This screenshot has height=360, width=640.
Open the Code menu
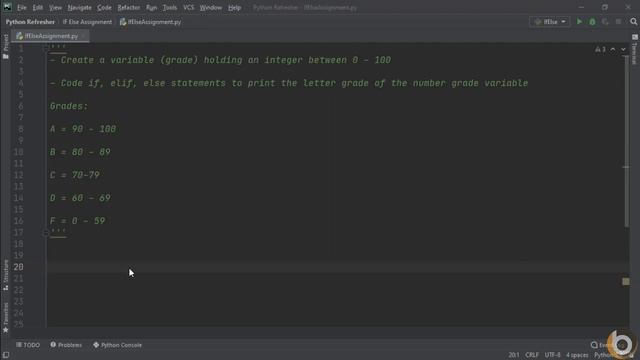pyautogui.click(x=104, y=8)
